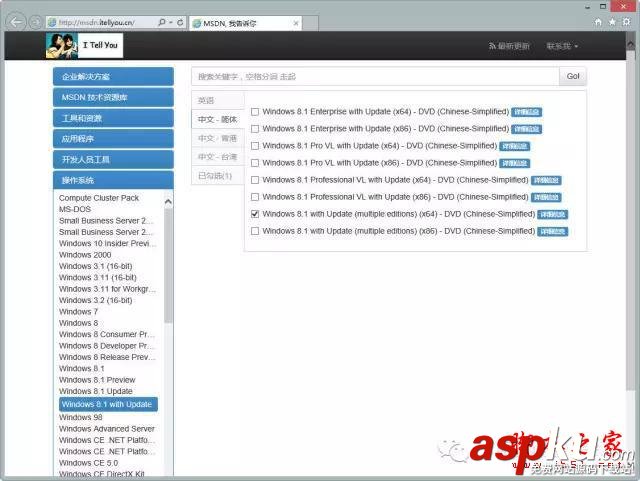This screenshot has height=481, width=640.
Task: Select Compute Cluster Pack in the list
Action: 99,198
